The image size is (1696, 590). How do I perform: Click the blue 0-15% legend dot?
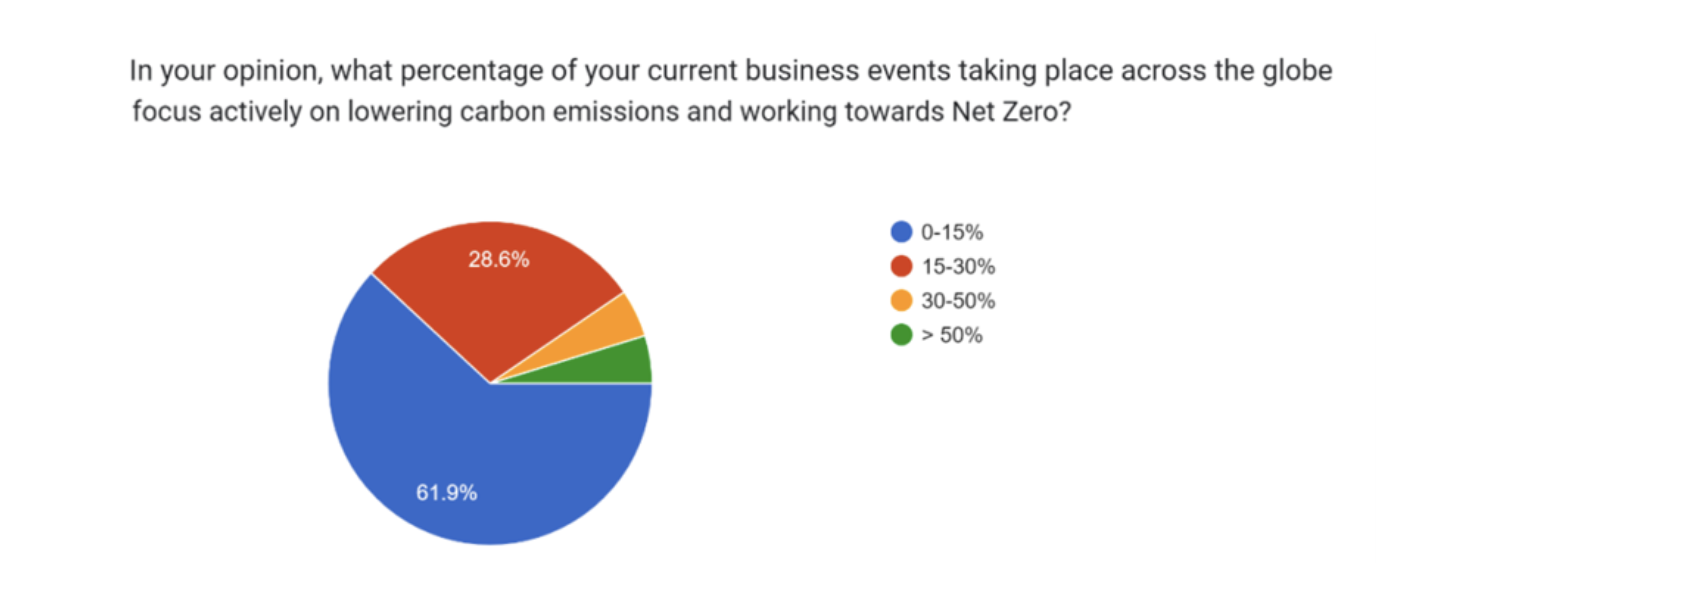[x=901, y=232]
